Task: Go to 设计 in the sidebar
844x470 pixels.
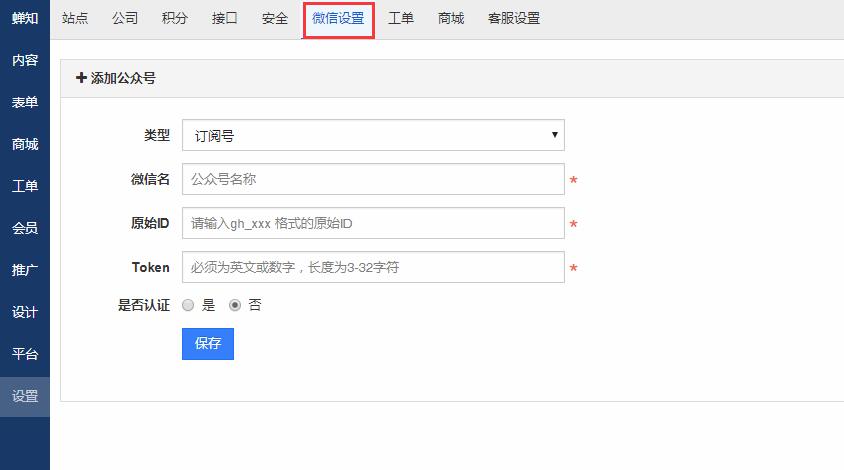Action: (x=25, y=312)
